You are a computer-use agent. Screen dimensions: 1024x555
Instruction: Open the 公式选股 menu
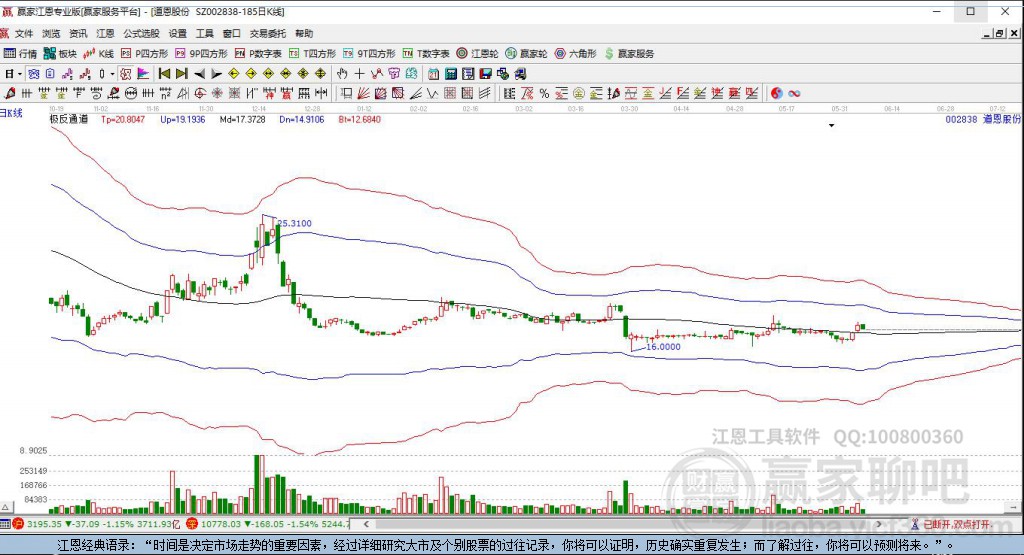pyautogui.click(x=141, y=33)
